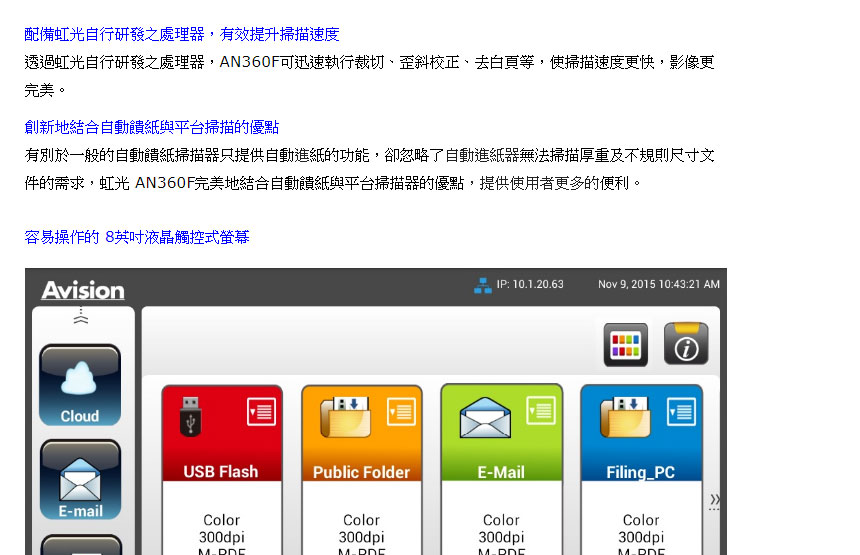
Task: Click heading 容易操作的 8英吋液晶觸控式螢幕
Action: click(137, 237)
